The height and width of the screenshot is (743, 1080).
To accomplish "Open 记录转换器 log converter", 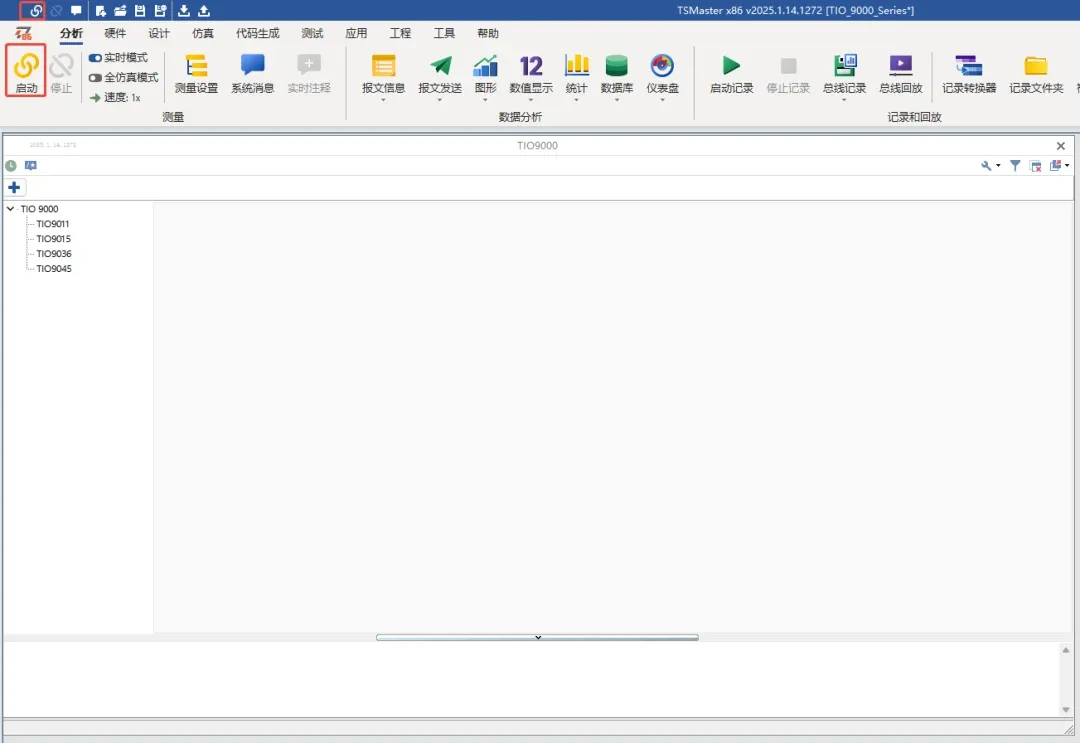I will [x=968, y=67].
